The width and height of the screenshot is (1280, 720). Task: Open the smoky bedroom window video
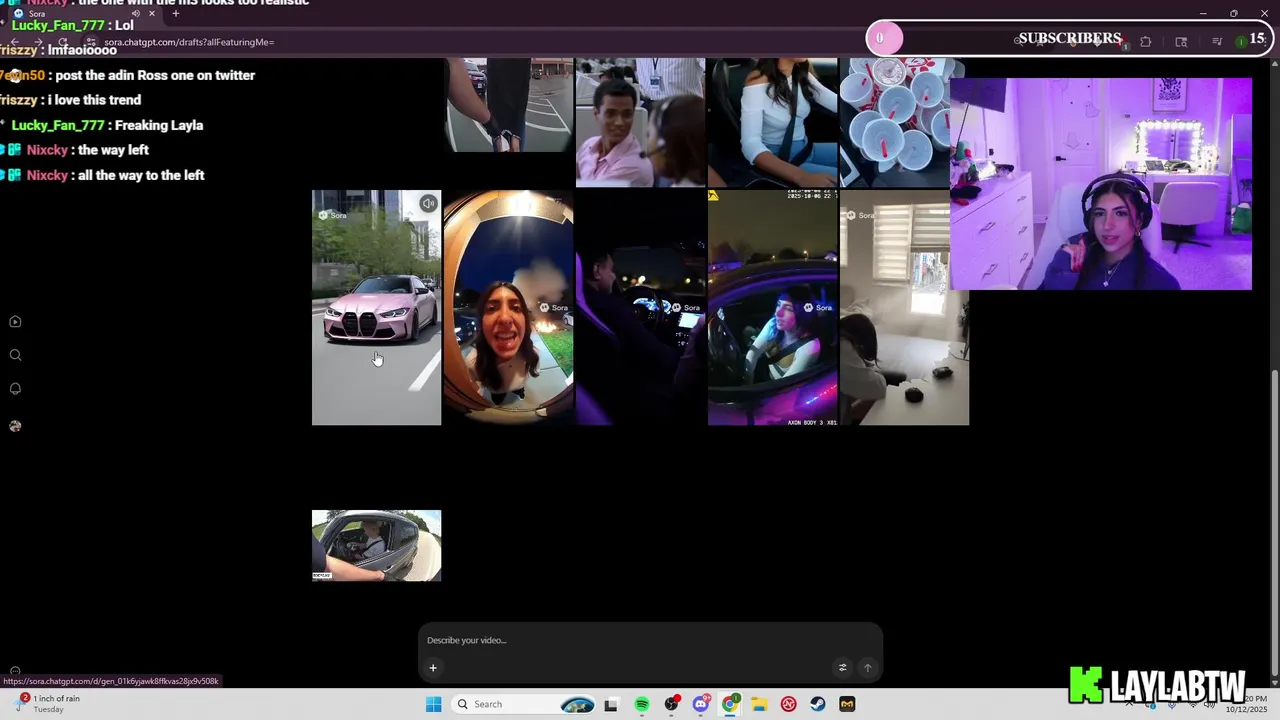[x=904, y=307]
